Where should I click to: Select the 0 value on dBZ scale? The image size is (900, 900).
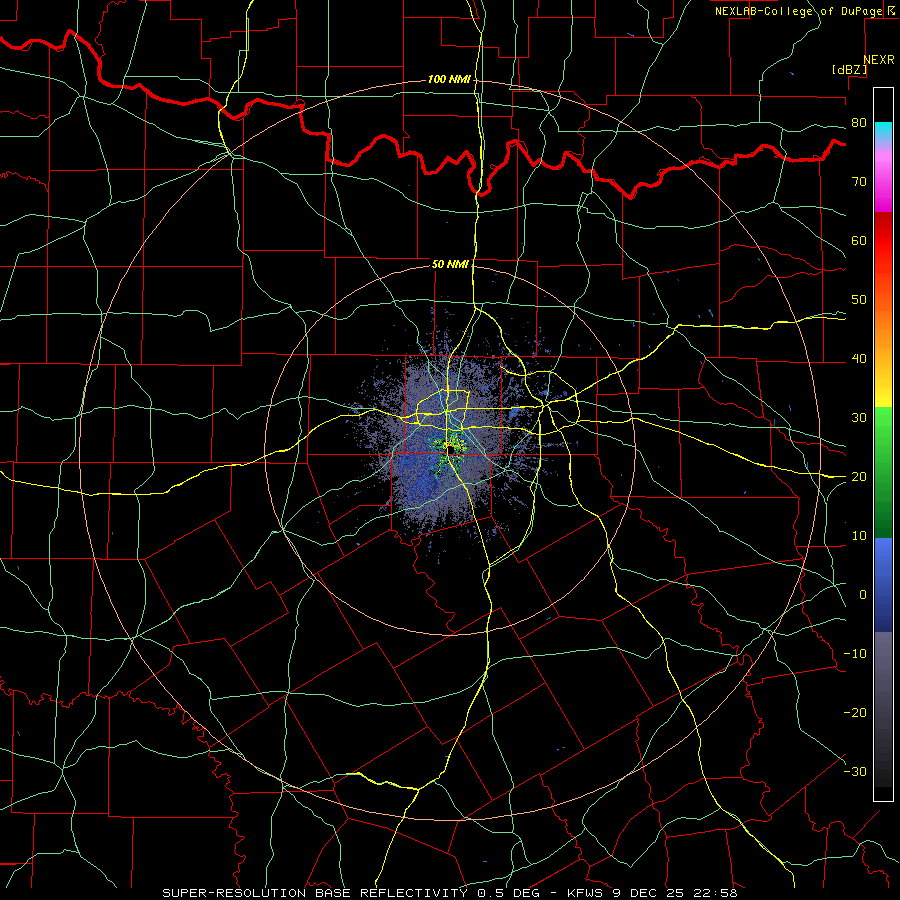point(863,595)
